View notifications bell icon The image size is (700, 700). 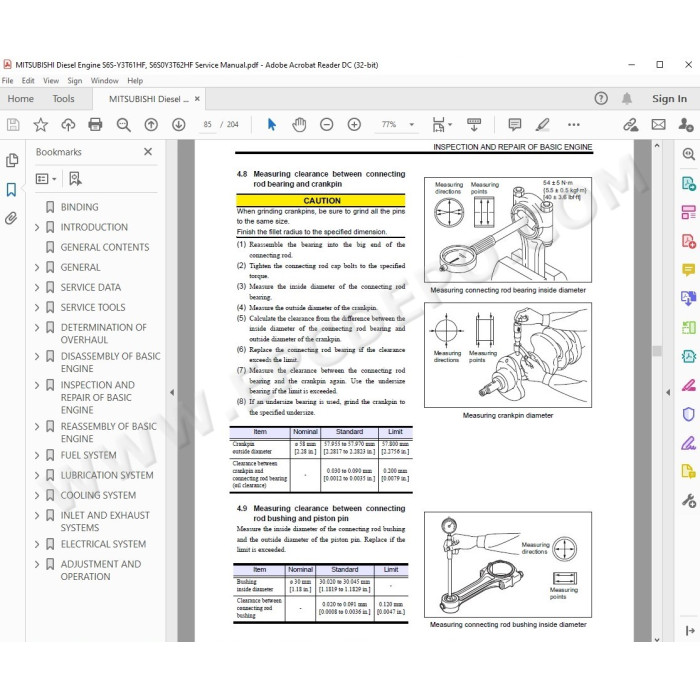(627, 99)
